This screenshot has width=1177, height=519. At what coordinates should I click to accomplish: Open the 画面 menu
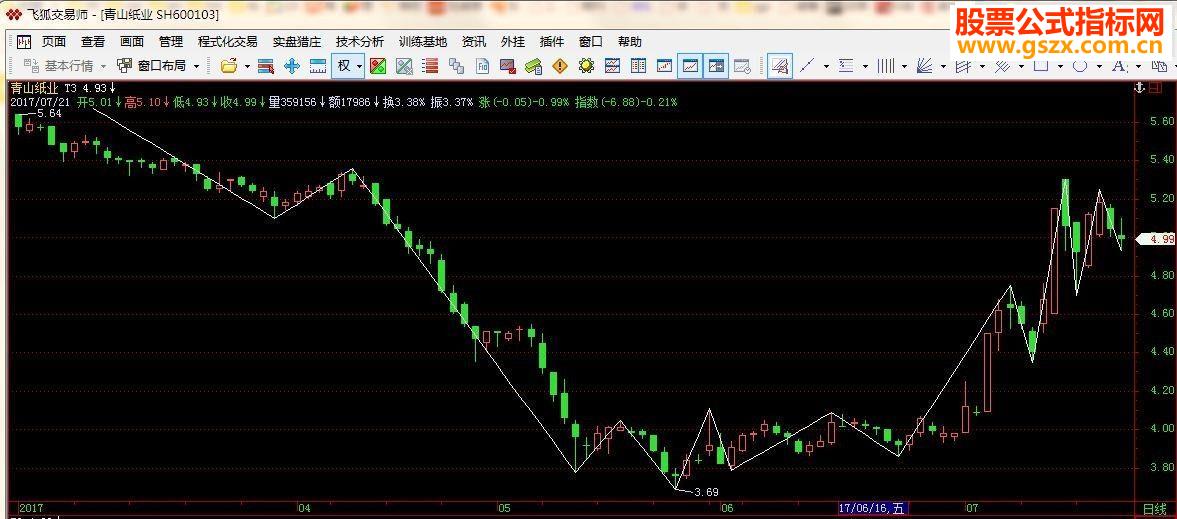click(131, 42)
